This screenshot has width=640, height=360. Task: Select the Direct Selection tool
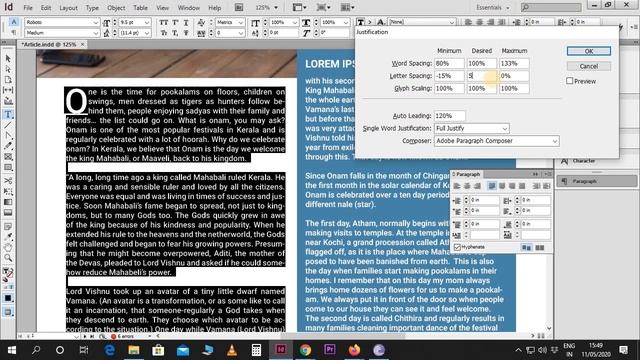click(x=8, y=69)
